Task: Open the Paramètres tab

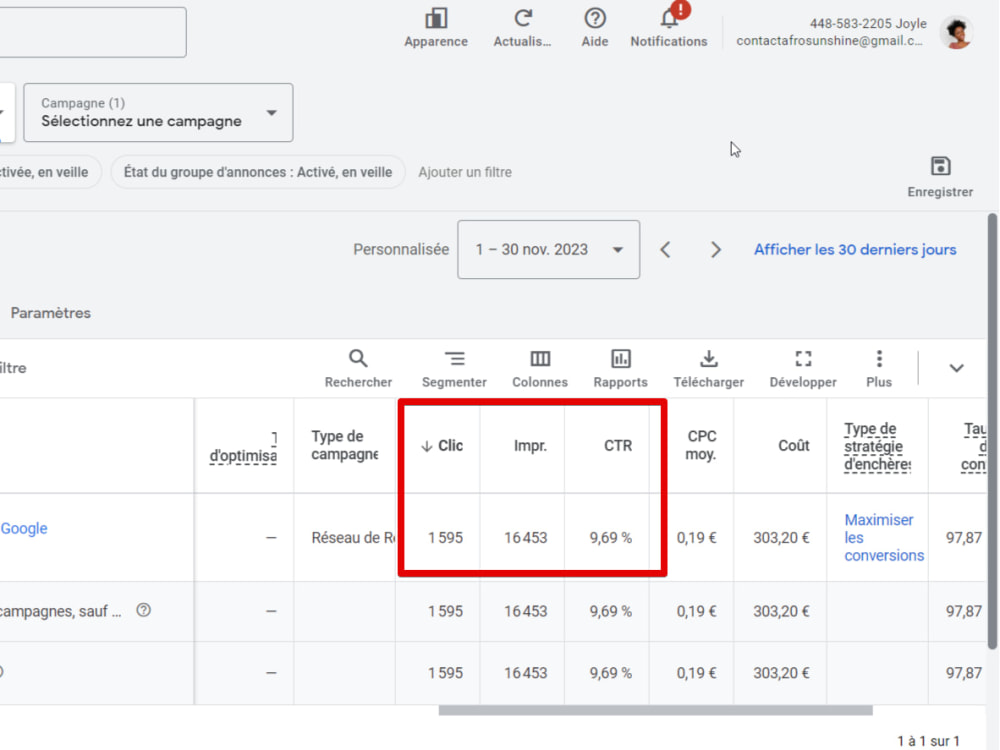Action: click(50, 313)
